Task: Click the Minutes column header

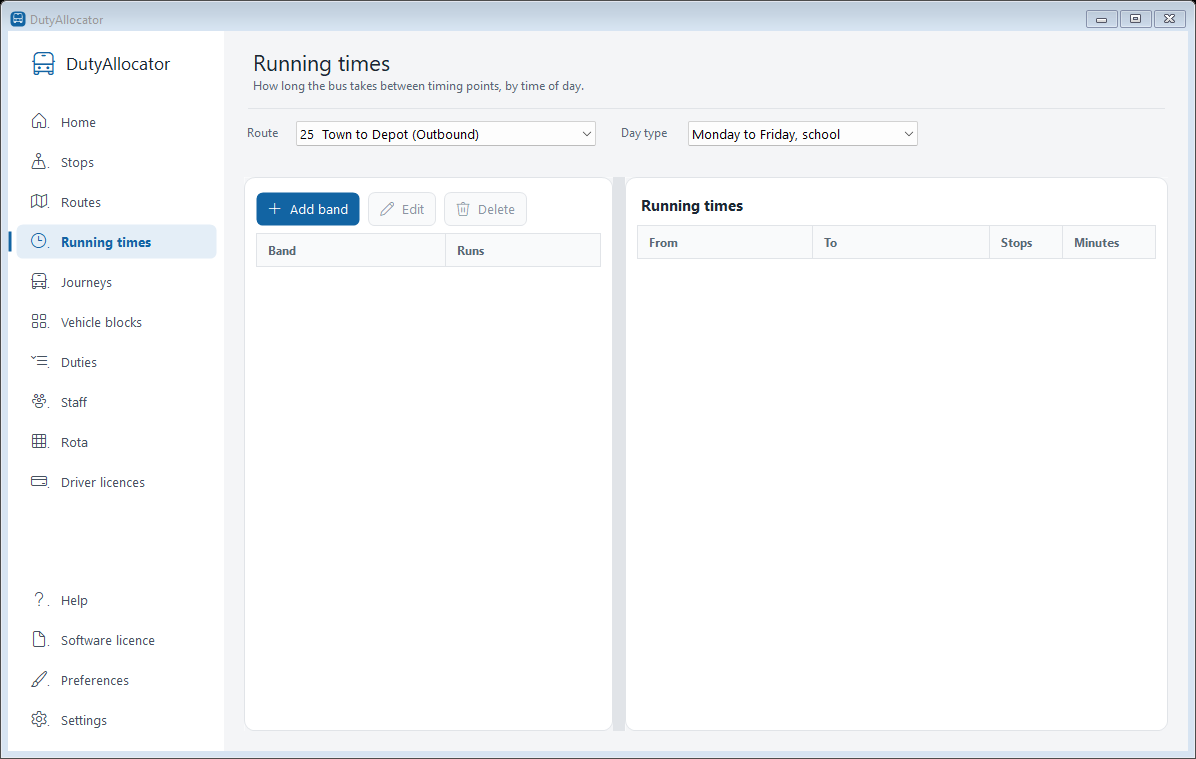Action: point(1109,243)
